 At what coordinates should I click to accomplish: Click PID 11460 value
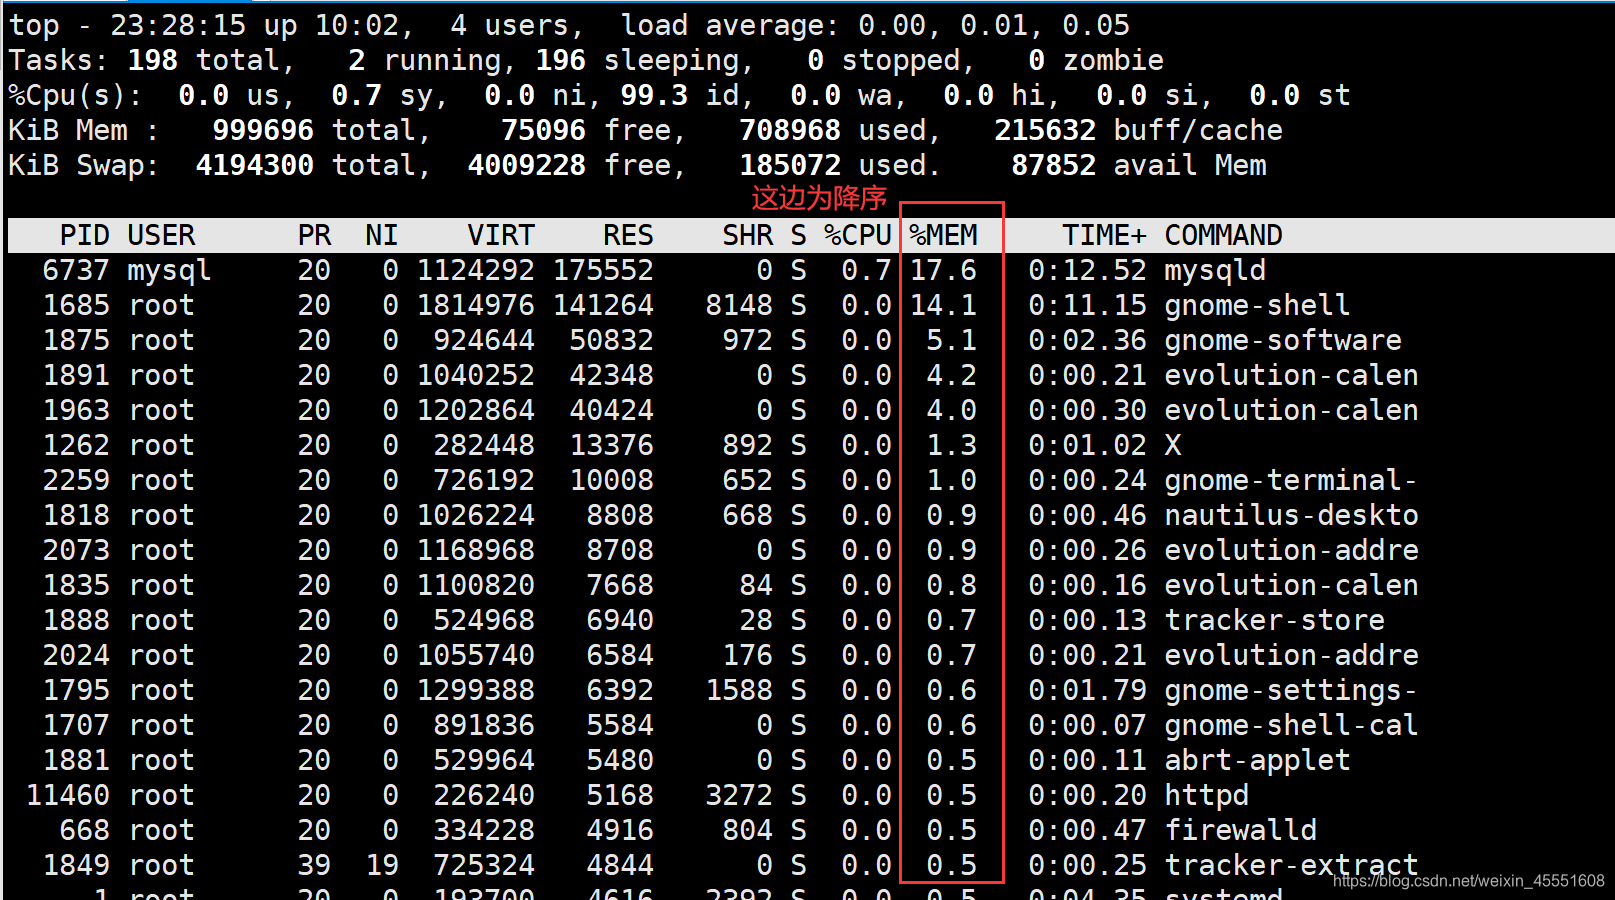pos(67,795)
